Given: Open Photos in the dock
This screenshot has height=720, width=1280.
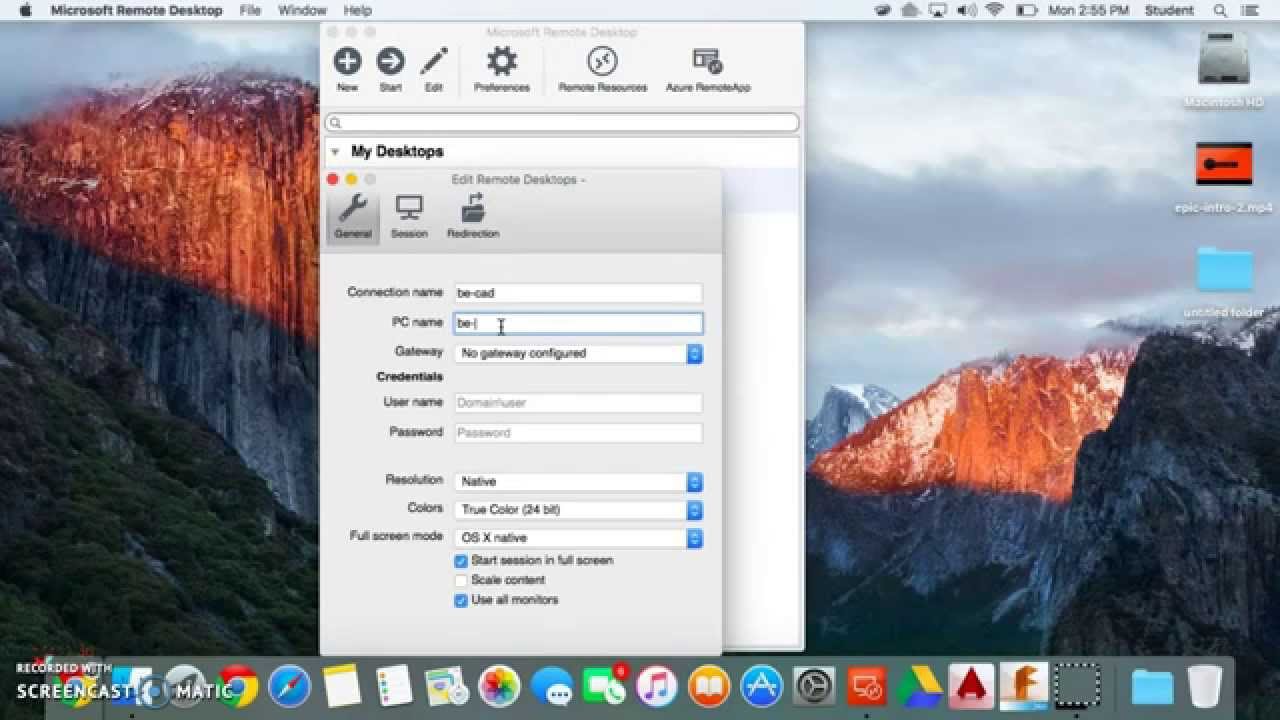Looking at the screenshot, I should (499, 686).
